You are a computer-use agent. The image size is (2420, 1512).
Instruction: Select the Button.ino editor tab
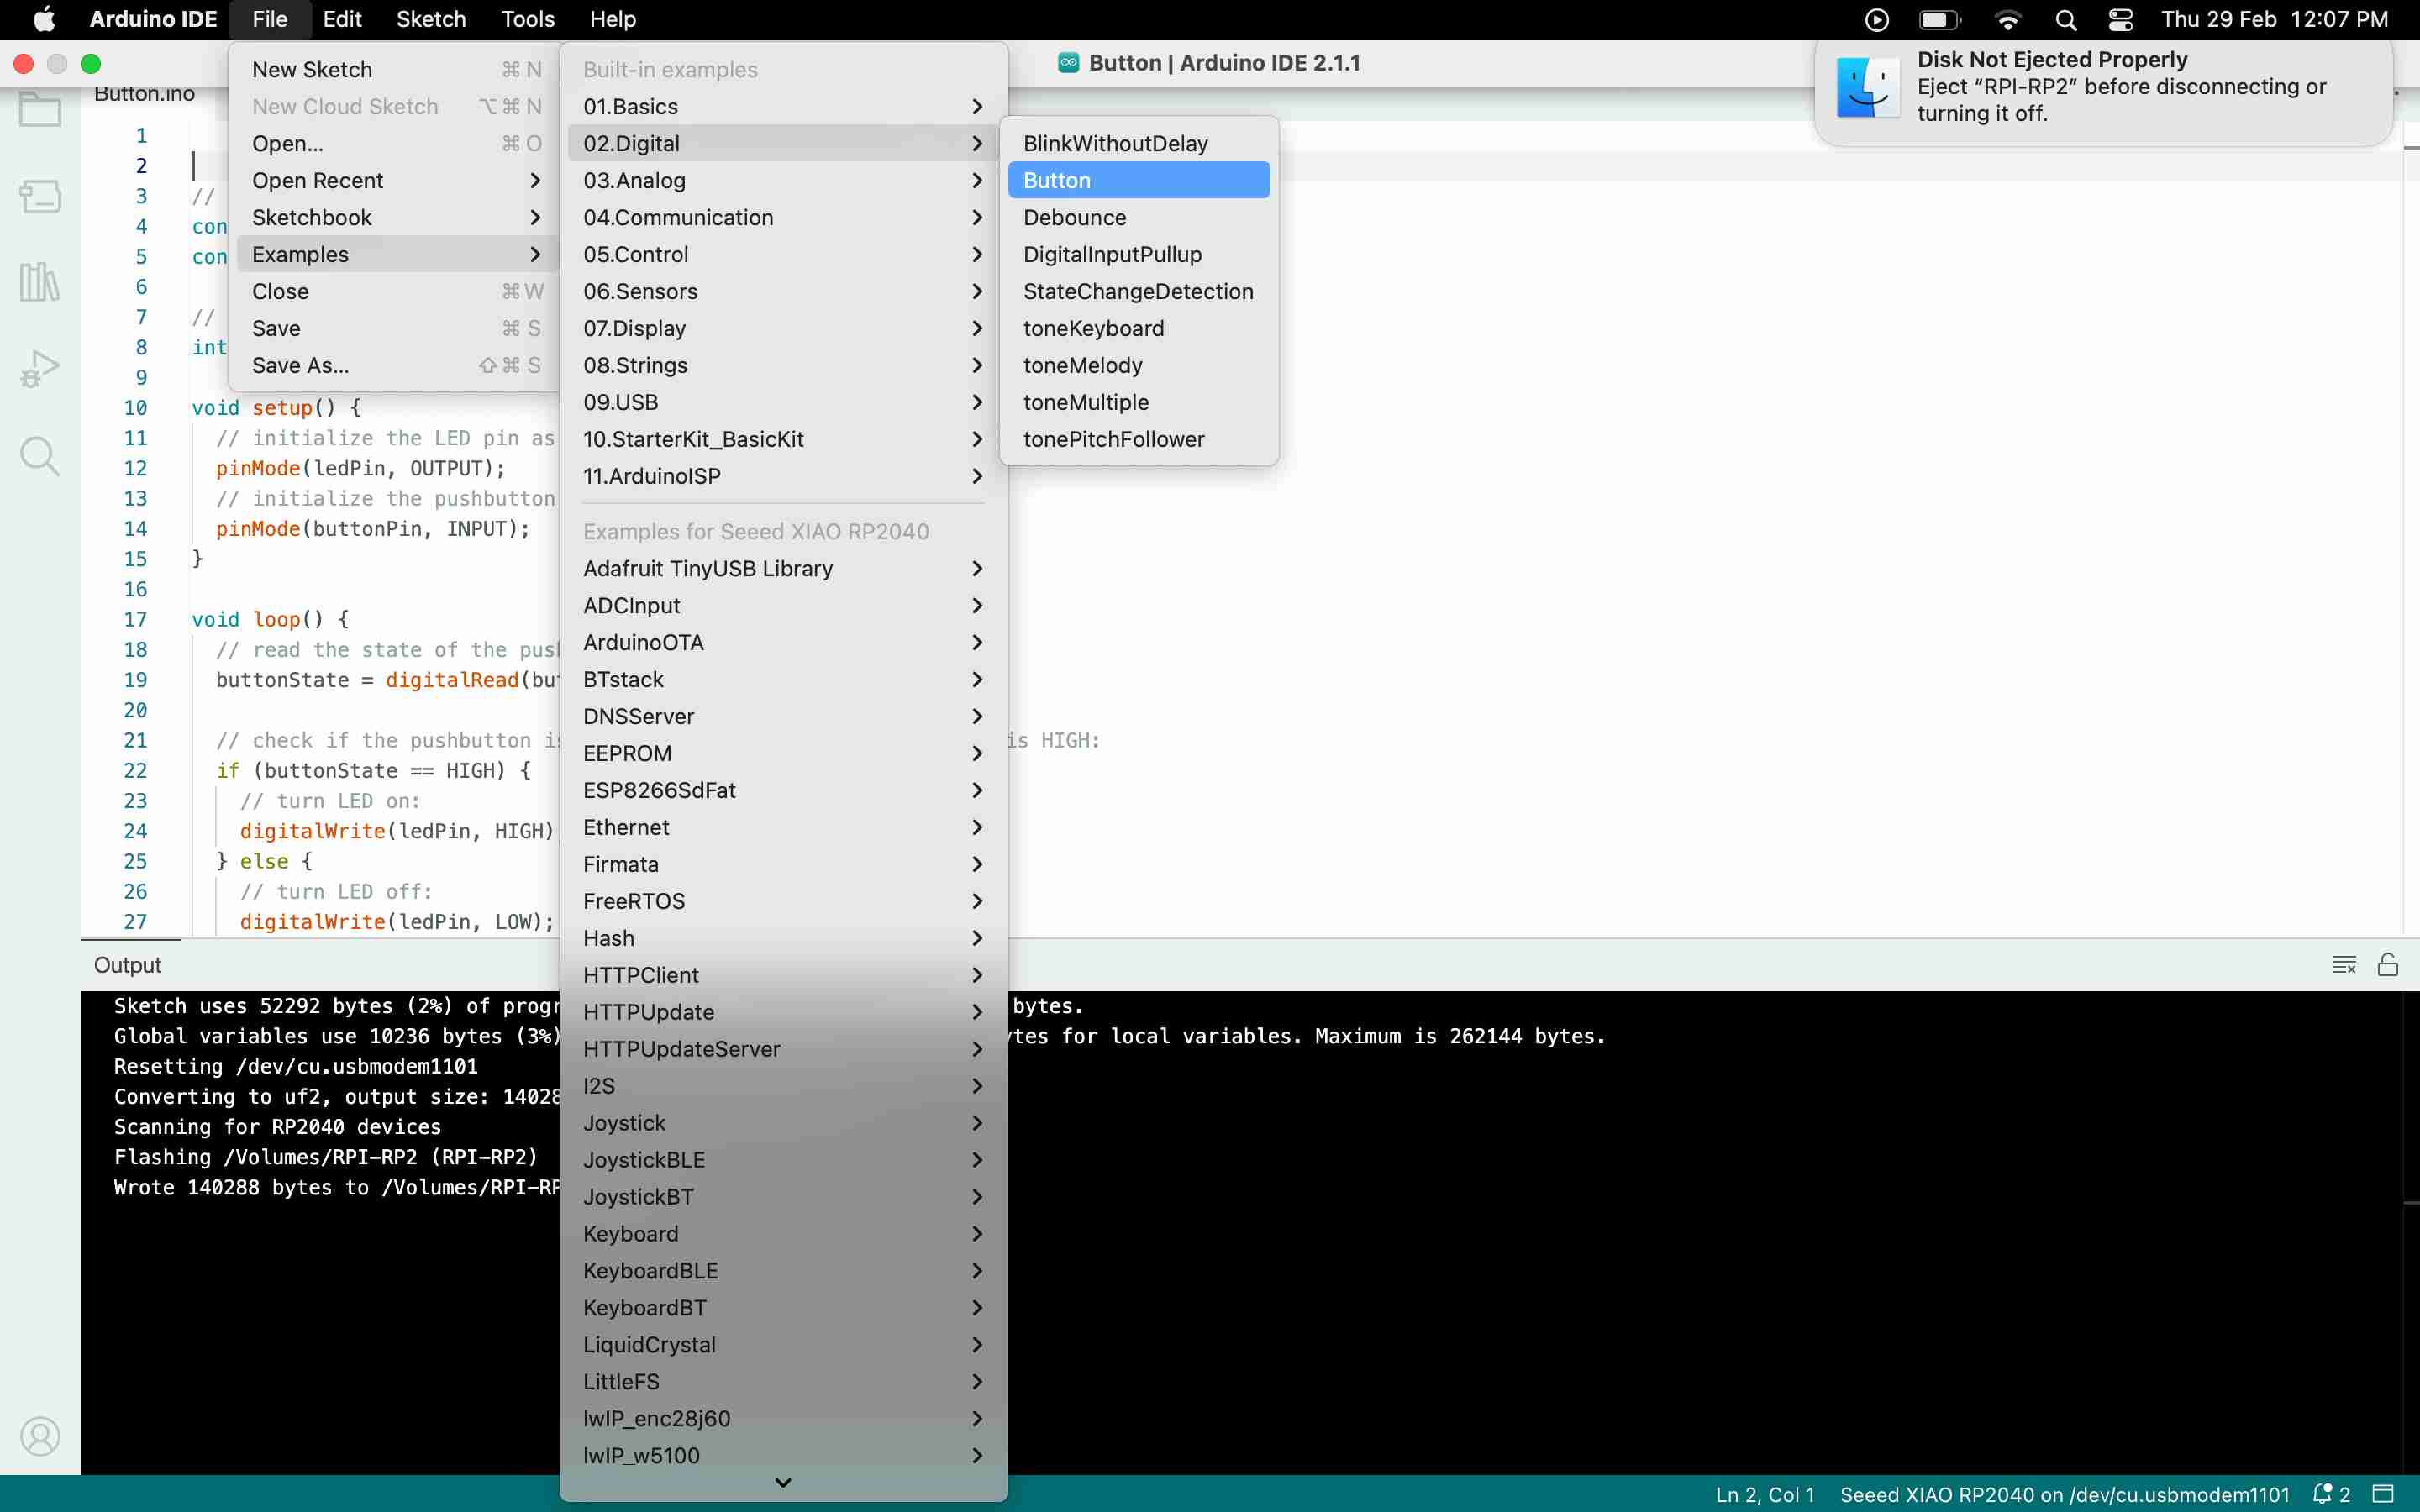(145, 94)
